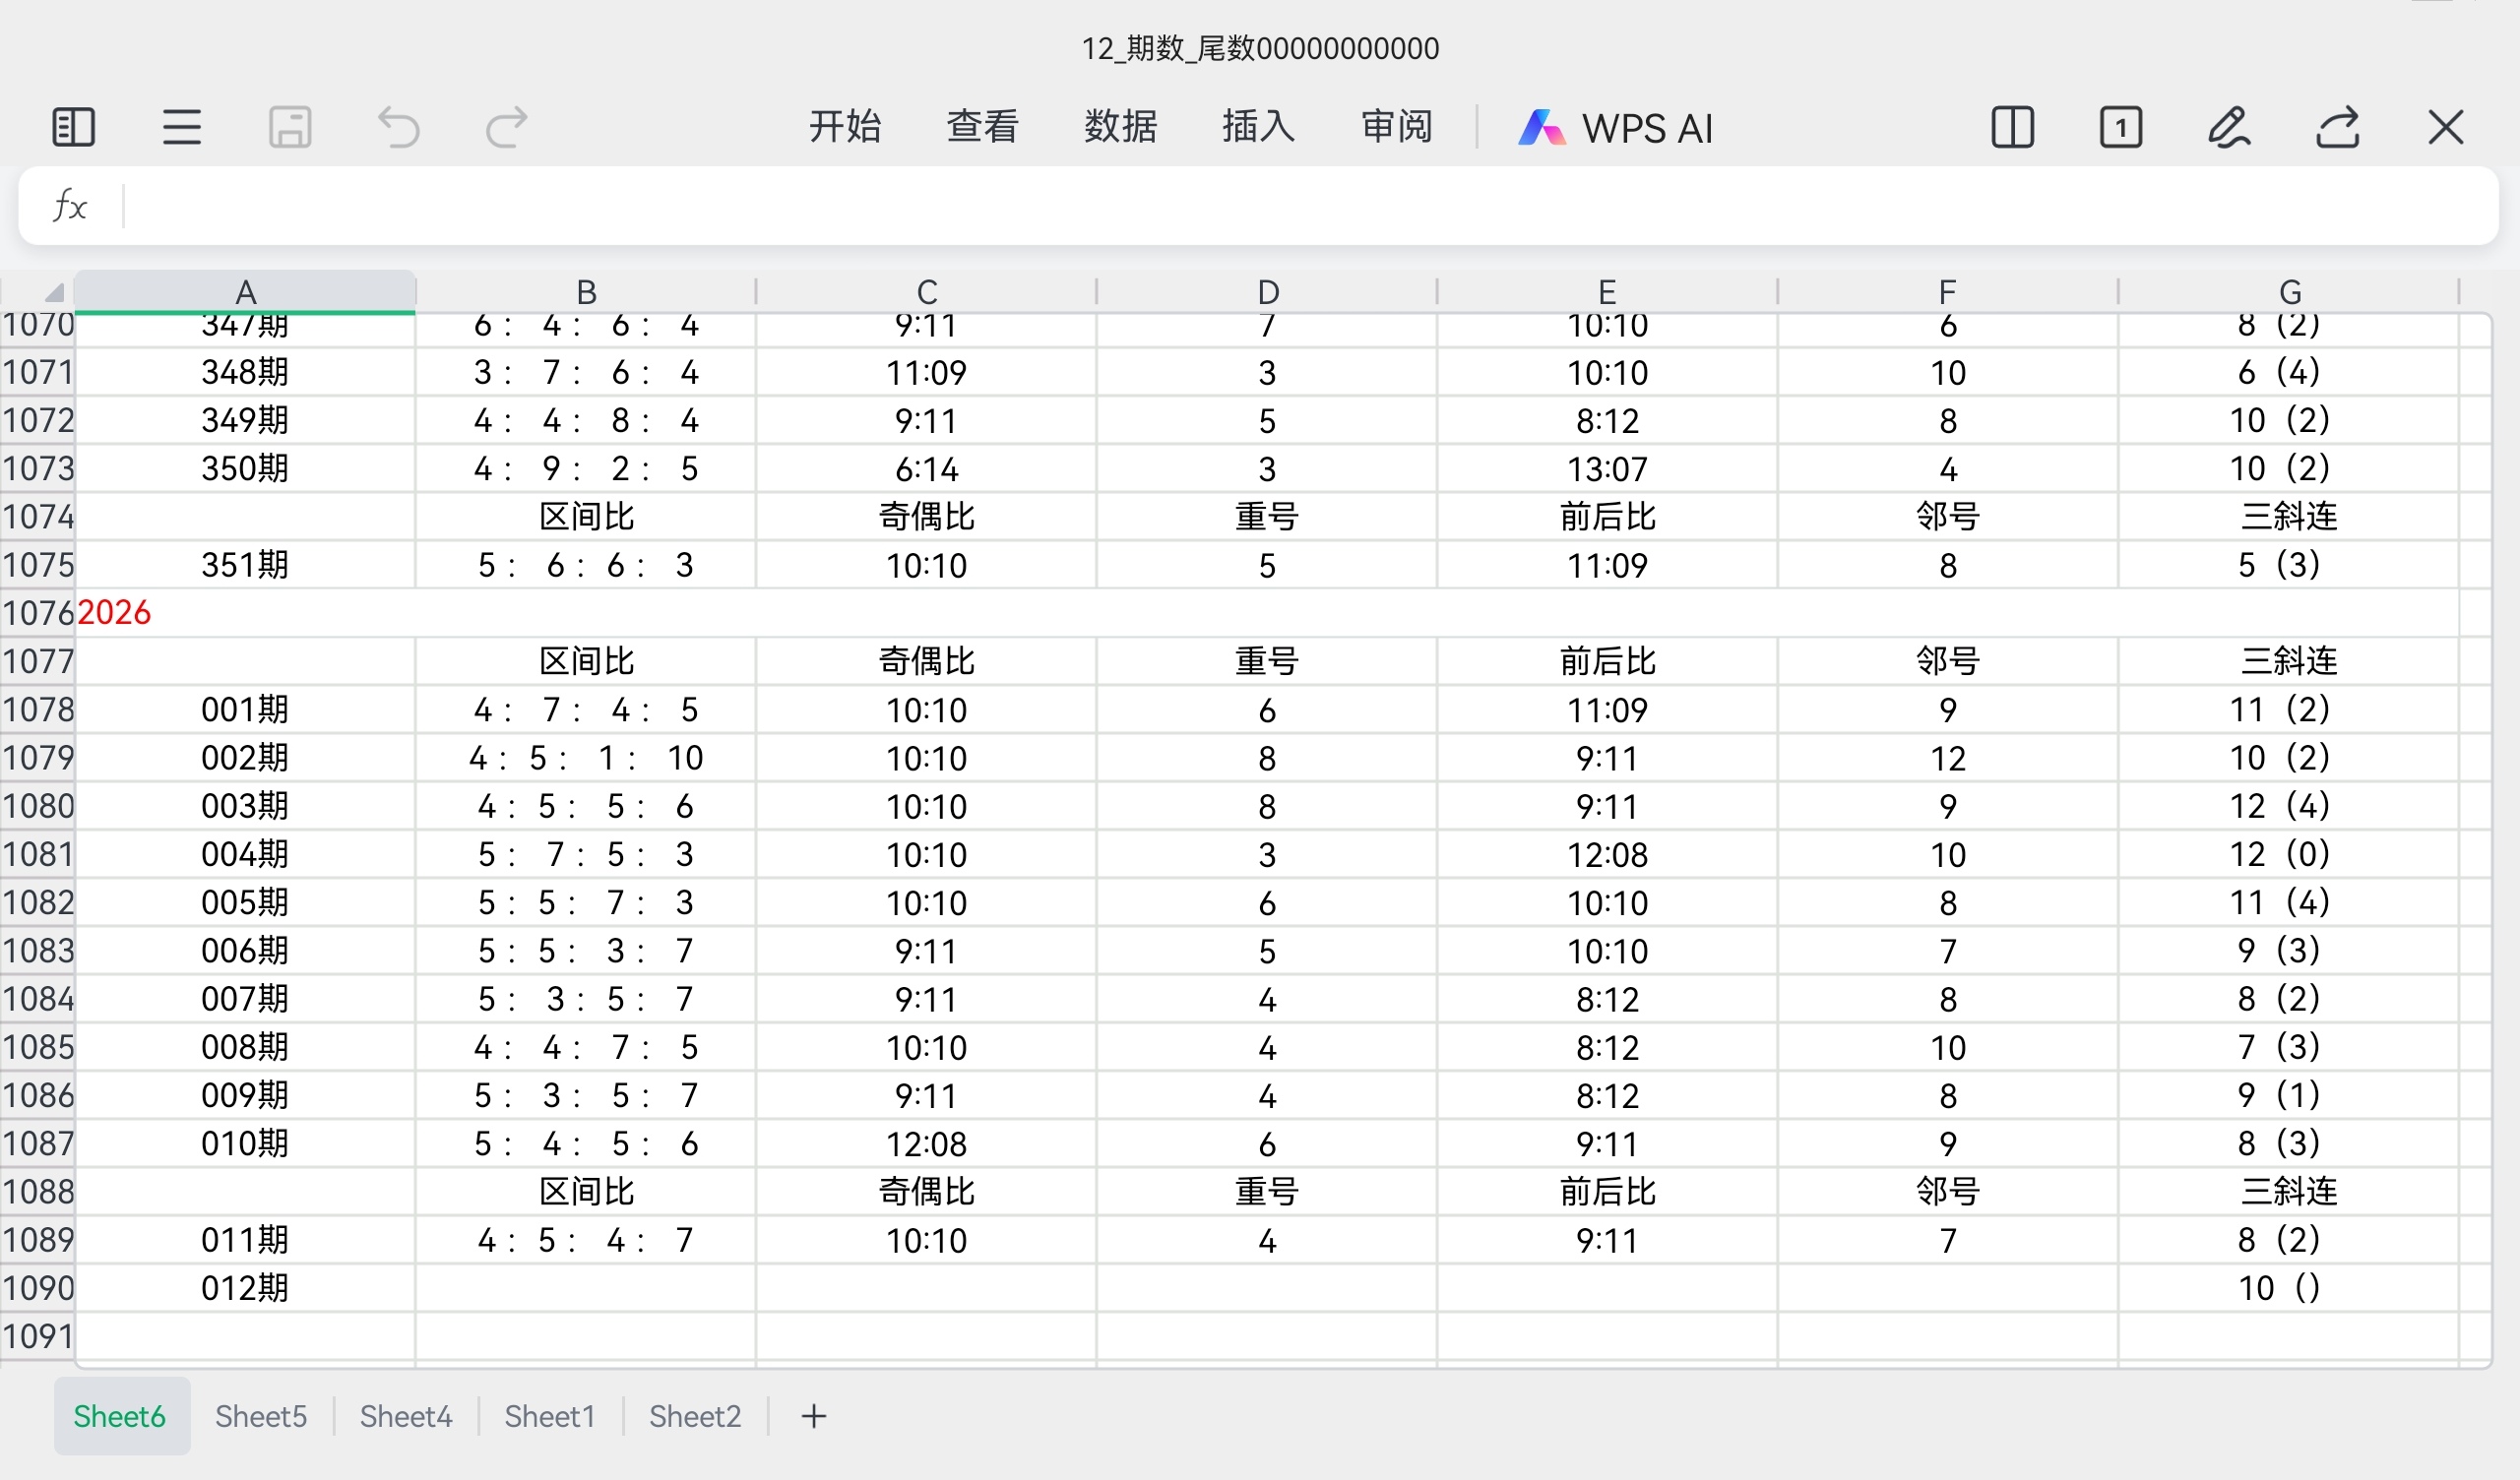Switch to Sheet5 tab
Image resolution: width=2520 pixels, height=1480 pixels.
pyautogui.click(x=261, y=1416)
